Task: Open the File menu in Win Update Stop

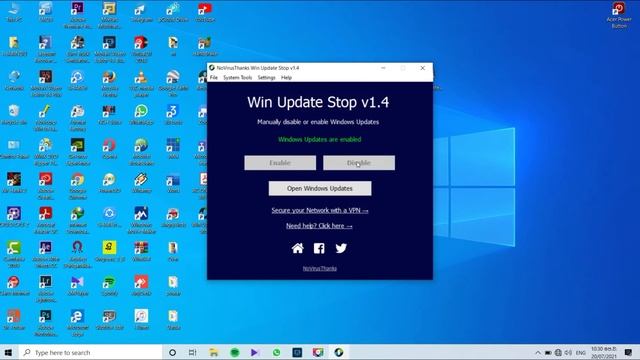Action: [213, 78]
